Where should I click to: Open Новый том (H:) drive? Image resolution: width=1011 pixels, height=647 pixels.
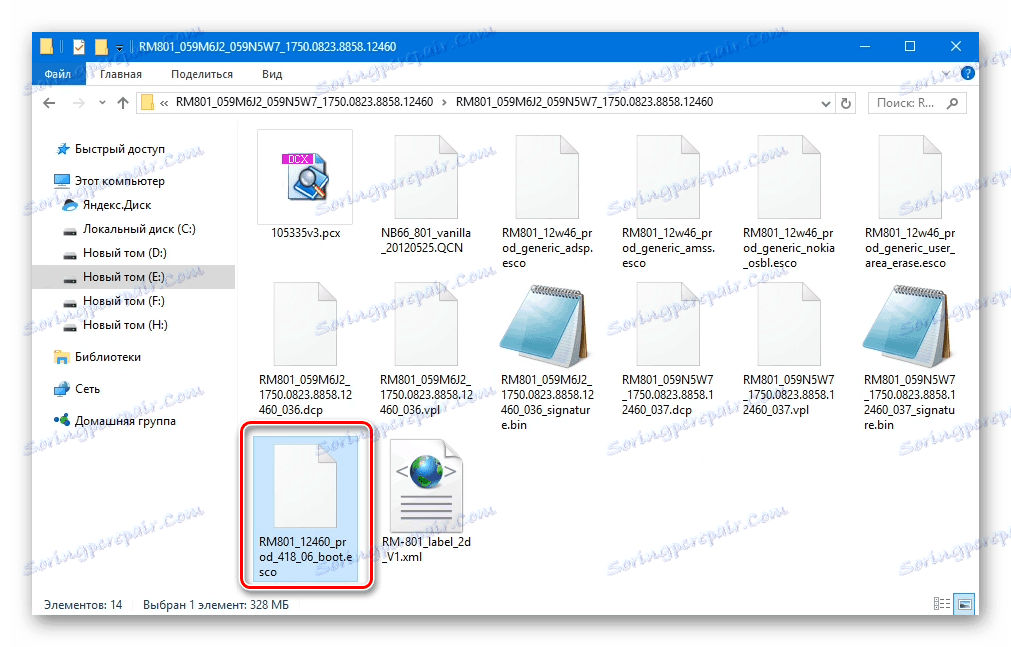tap(125, 325)
